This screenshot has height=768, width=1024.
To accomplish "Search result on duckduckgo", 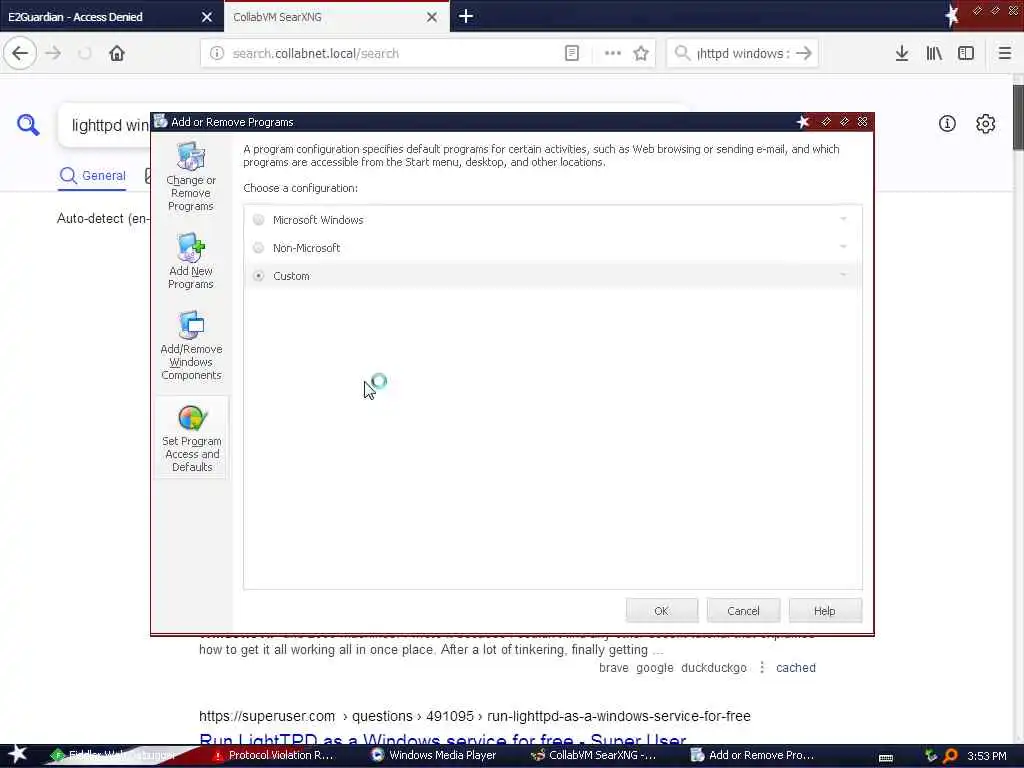I will point(714,667).
